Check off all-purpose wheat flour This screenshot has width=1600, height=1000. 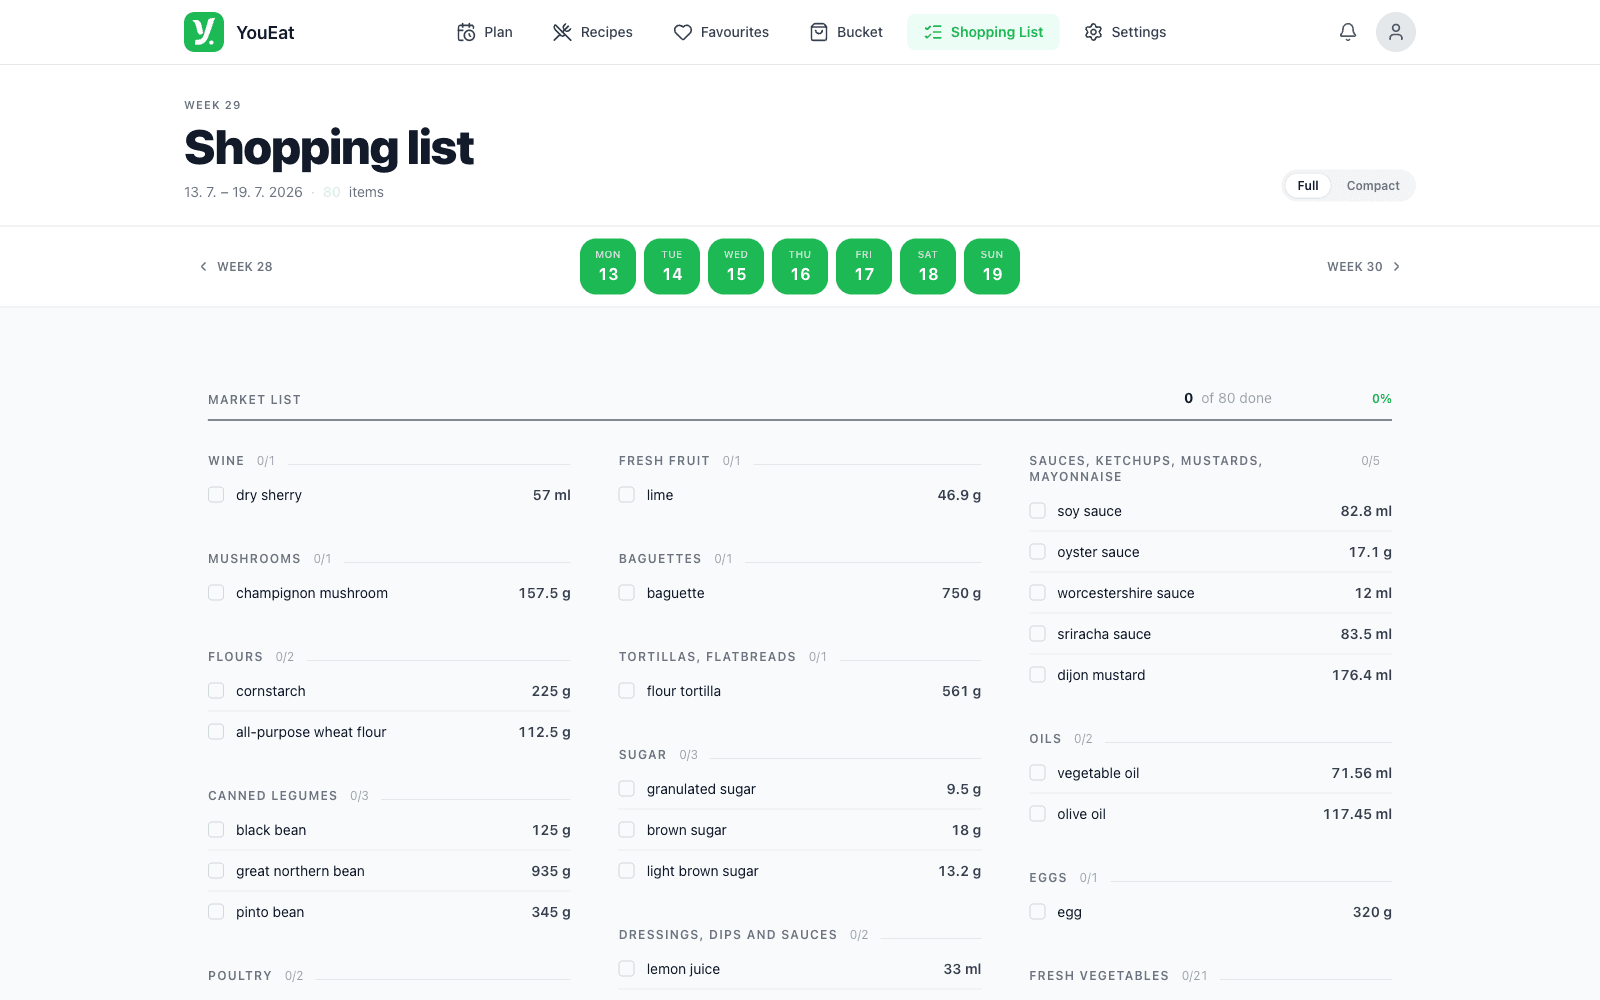[x=216, y=732]
